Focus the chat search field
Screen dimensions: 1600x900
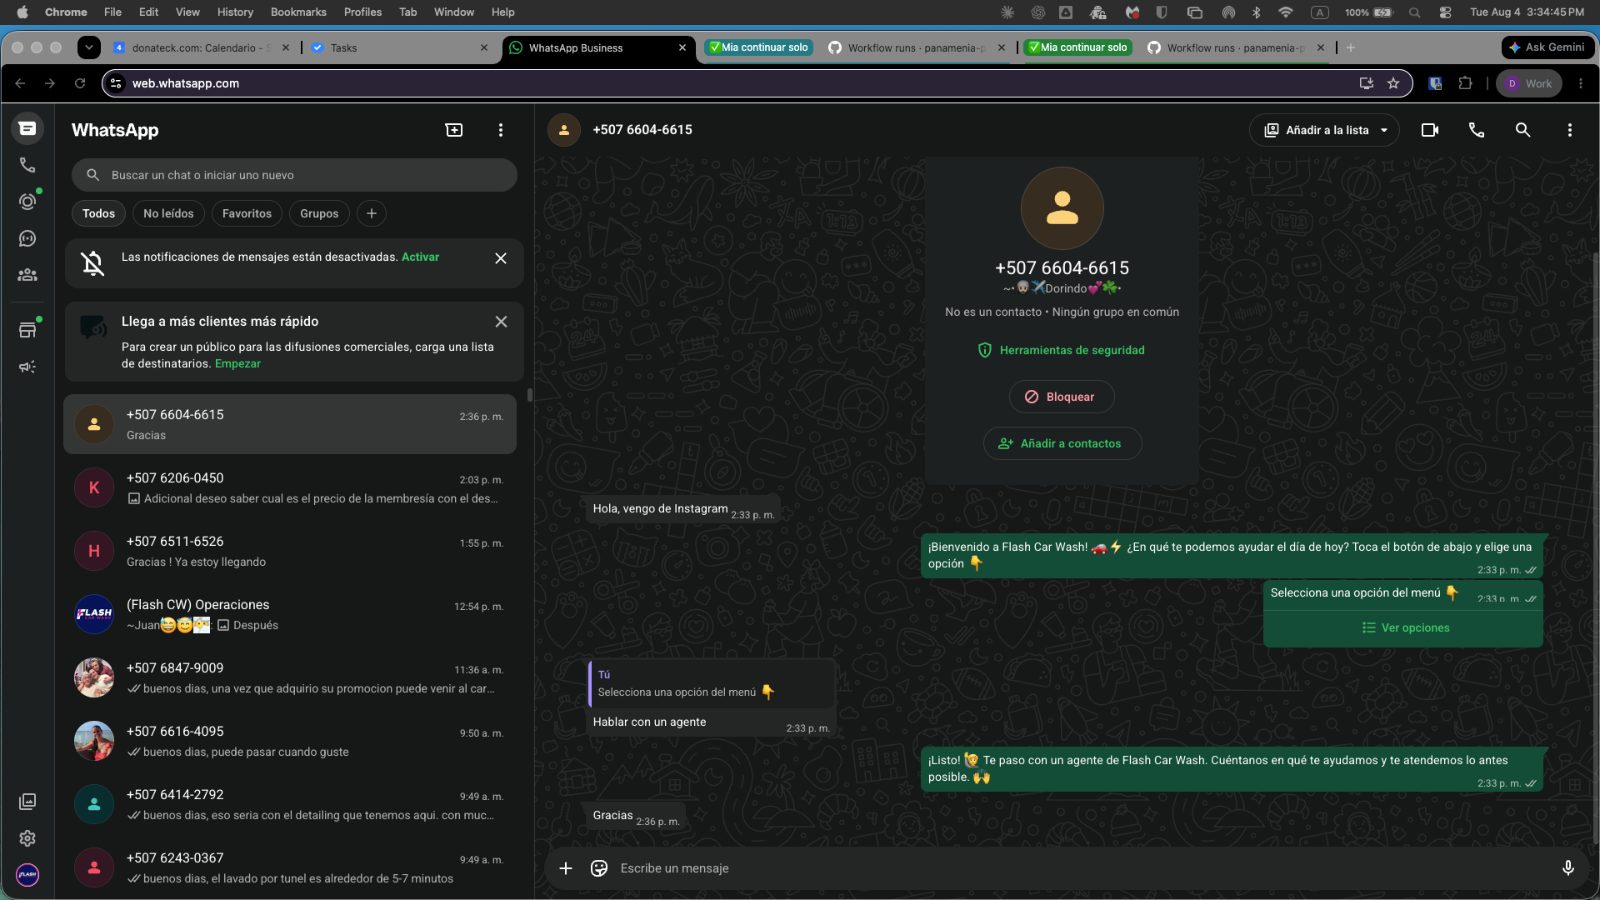click(x=294, y=175)
